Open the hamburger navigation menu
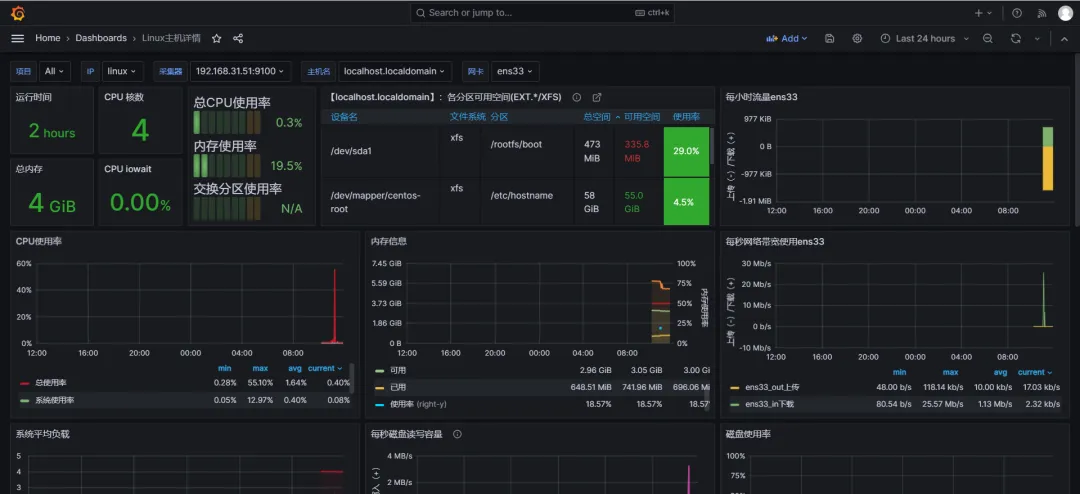 pyautogui.click(x=17, y=38)
